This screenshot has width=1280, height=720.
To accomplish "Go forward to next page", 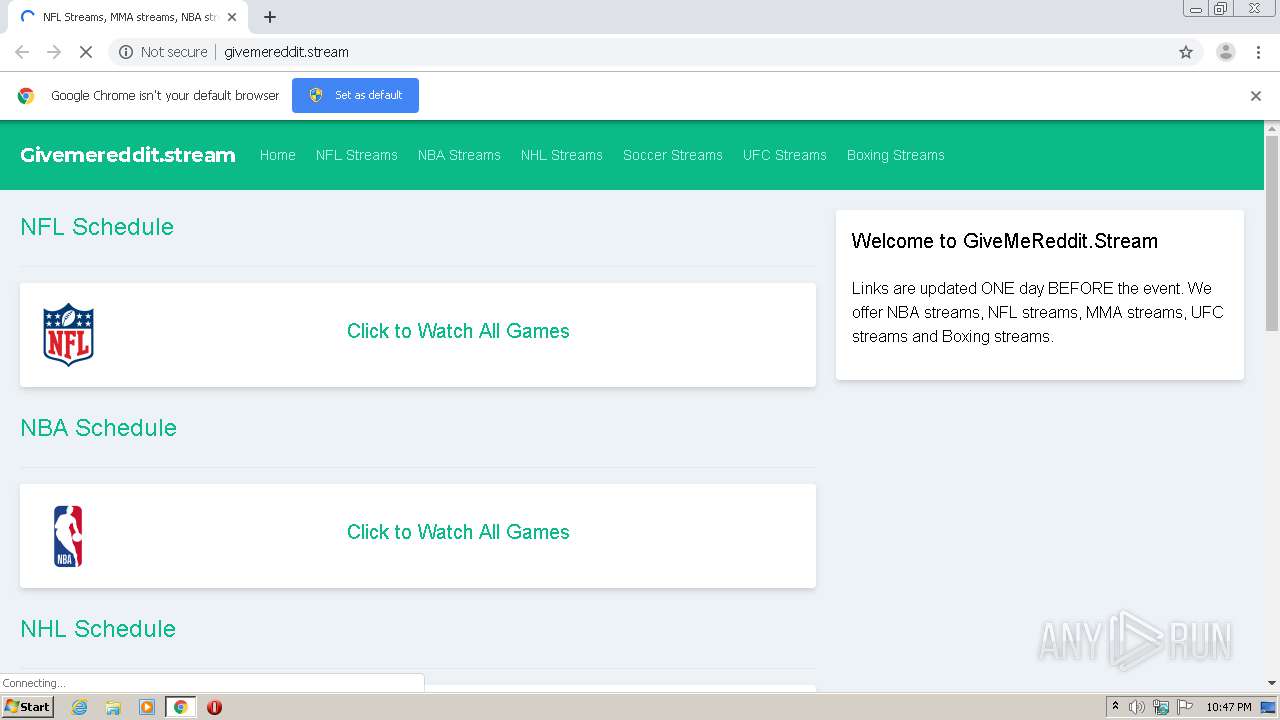I will (x=54, y=52).
